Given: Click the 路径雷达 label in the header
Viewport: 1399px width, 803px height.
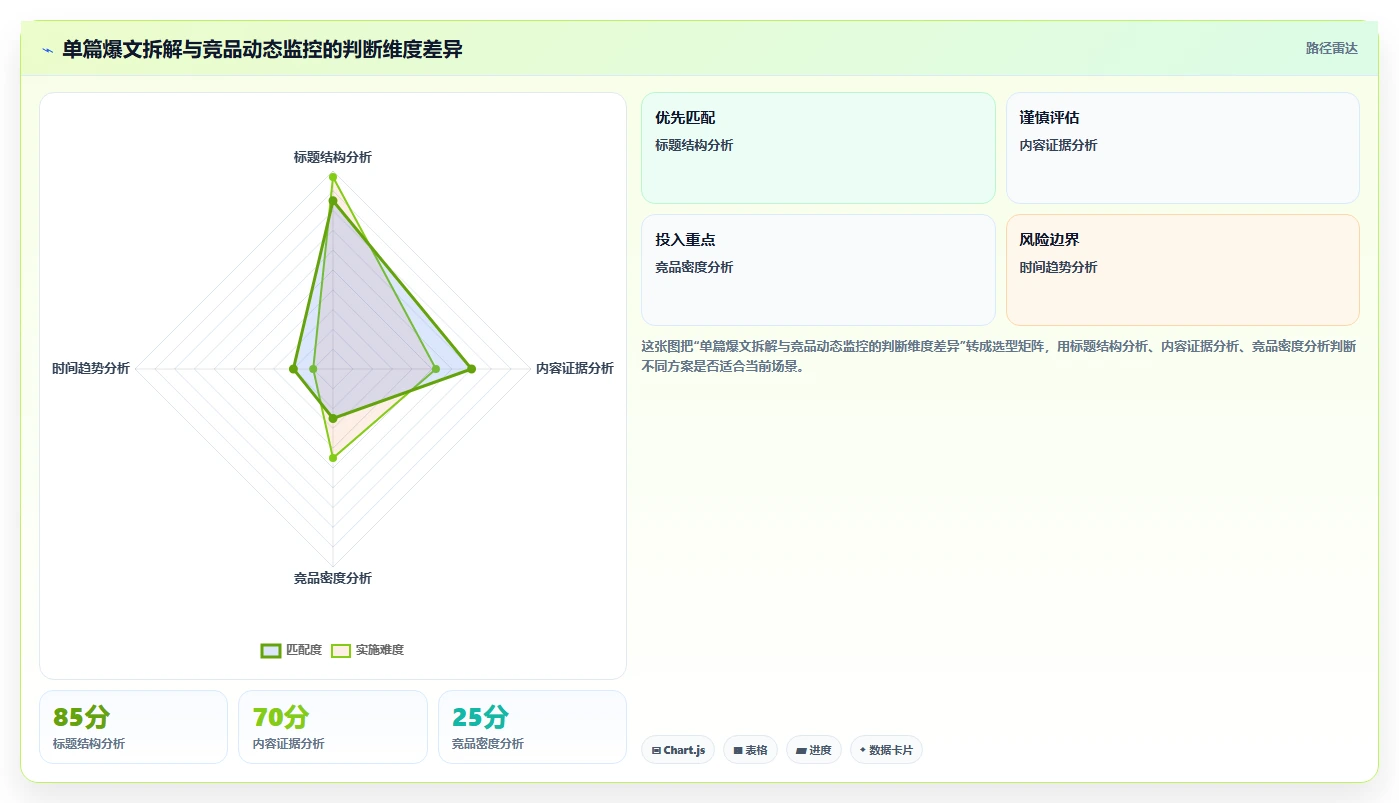Looking at the screenshot, I should pos(1331,48).
